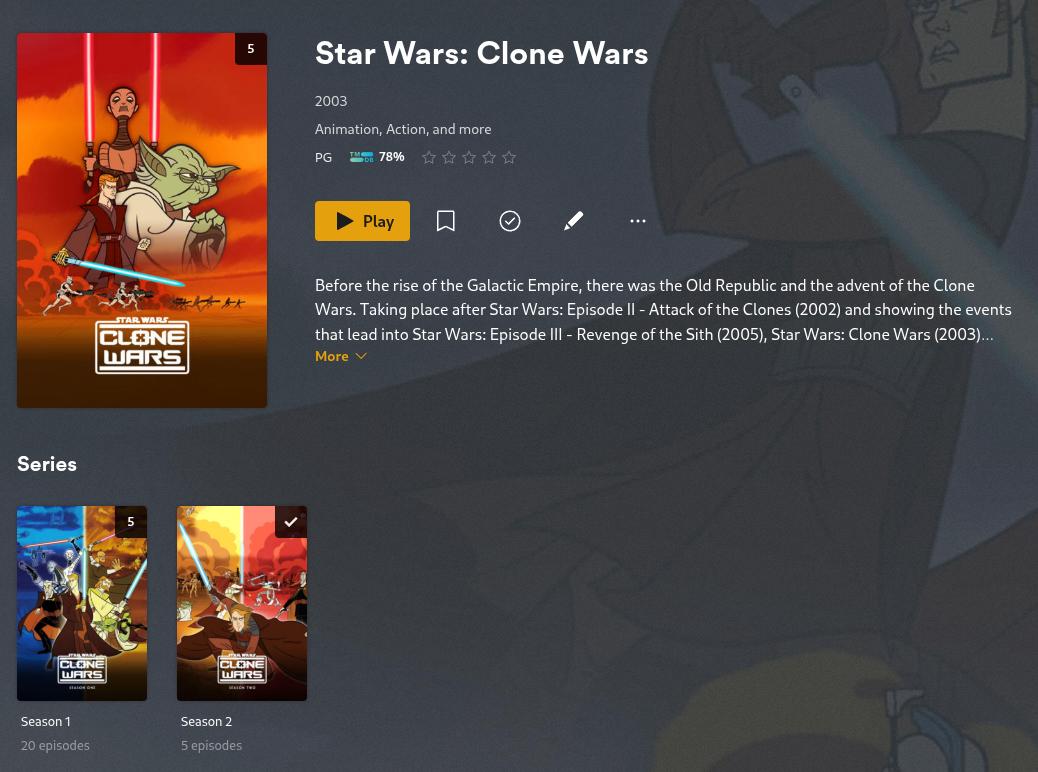This screenshot has width=1038, height=772.
Task: Mark show as watched checkmark circle
Action: [x=510, y=221]
